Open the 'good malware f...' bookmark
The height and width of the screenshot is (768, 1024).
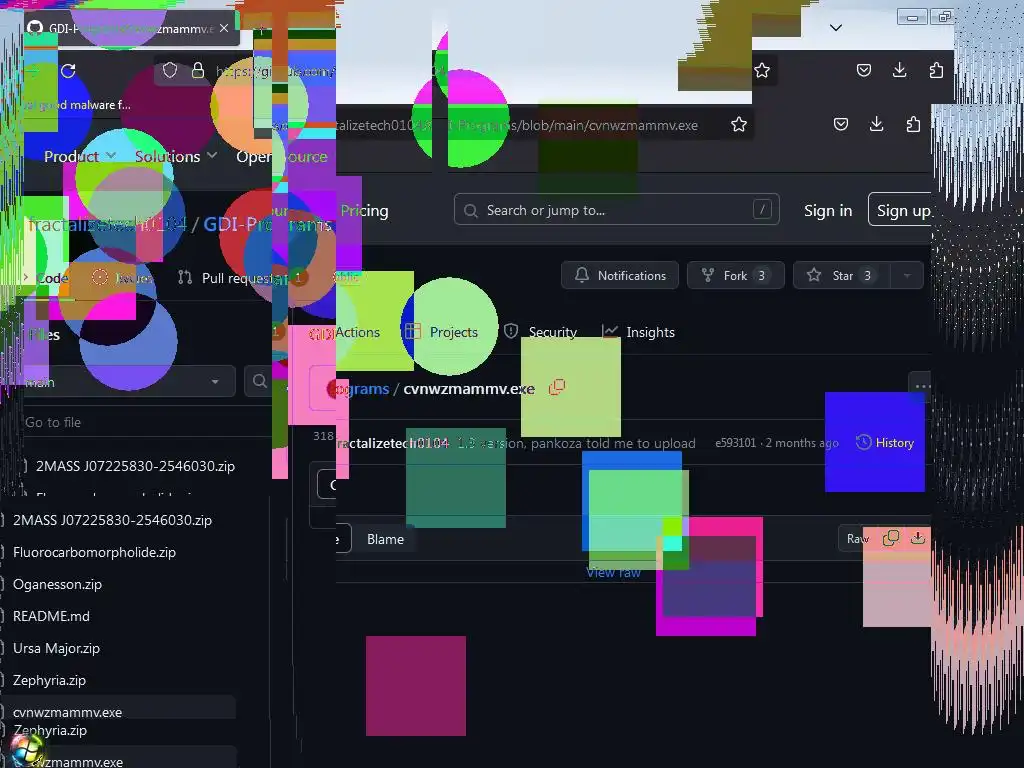tap(77, 104)
